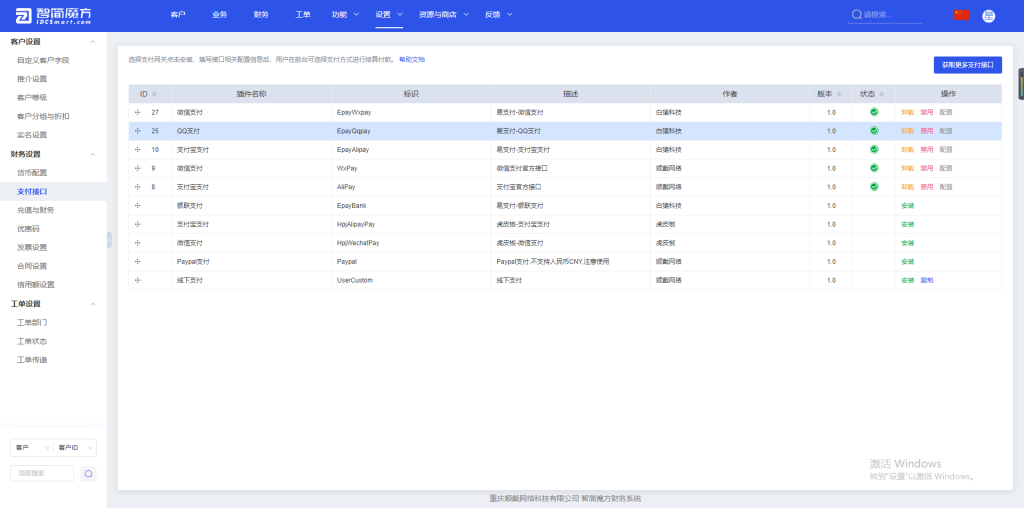The image size is (1024, 508).
Task: Click the drag handle icon of the Paypal row
Action: click(138, 261)
